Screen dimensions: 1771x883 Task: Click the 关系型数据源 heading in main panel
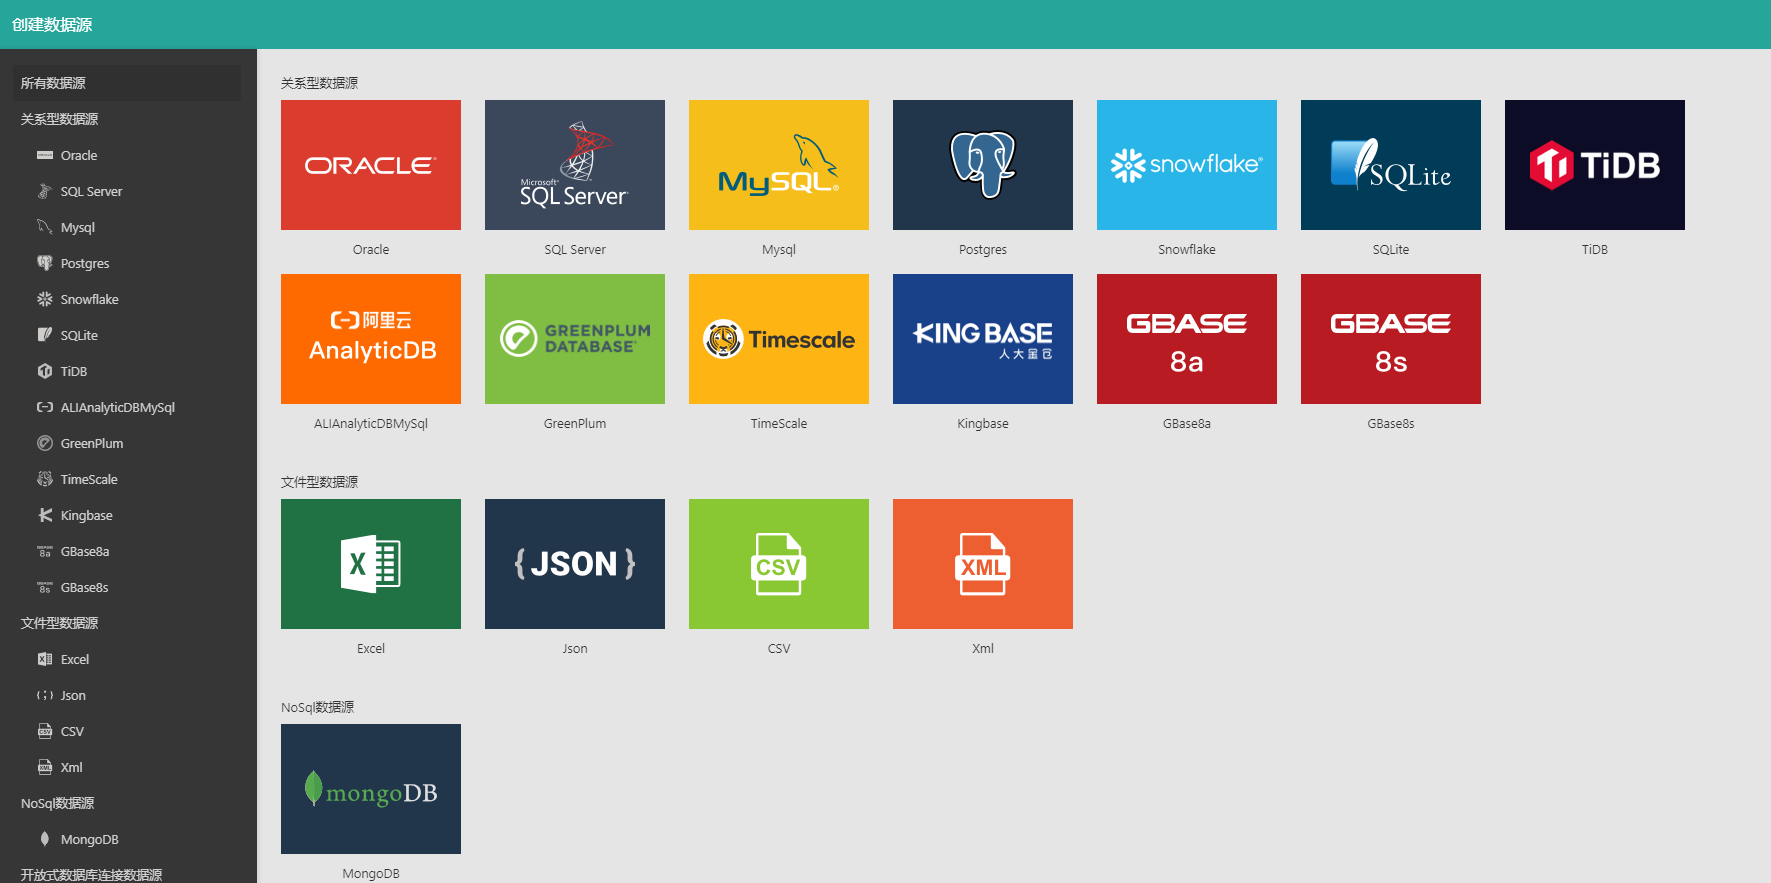[x=319, y=83]
